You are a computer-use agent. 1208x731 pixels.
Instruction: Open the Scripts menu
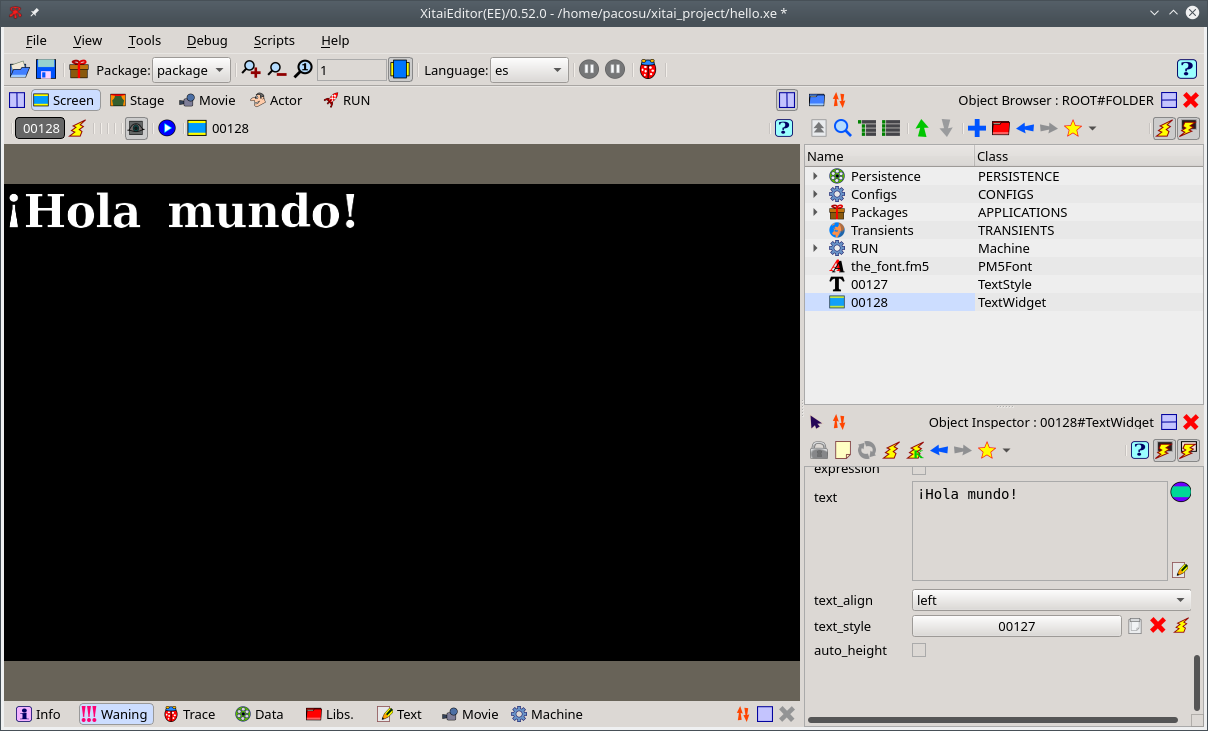274,40
